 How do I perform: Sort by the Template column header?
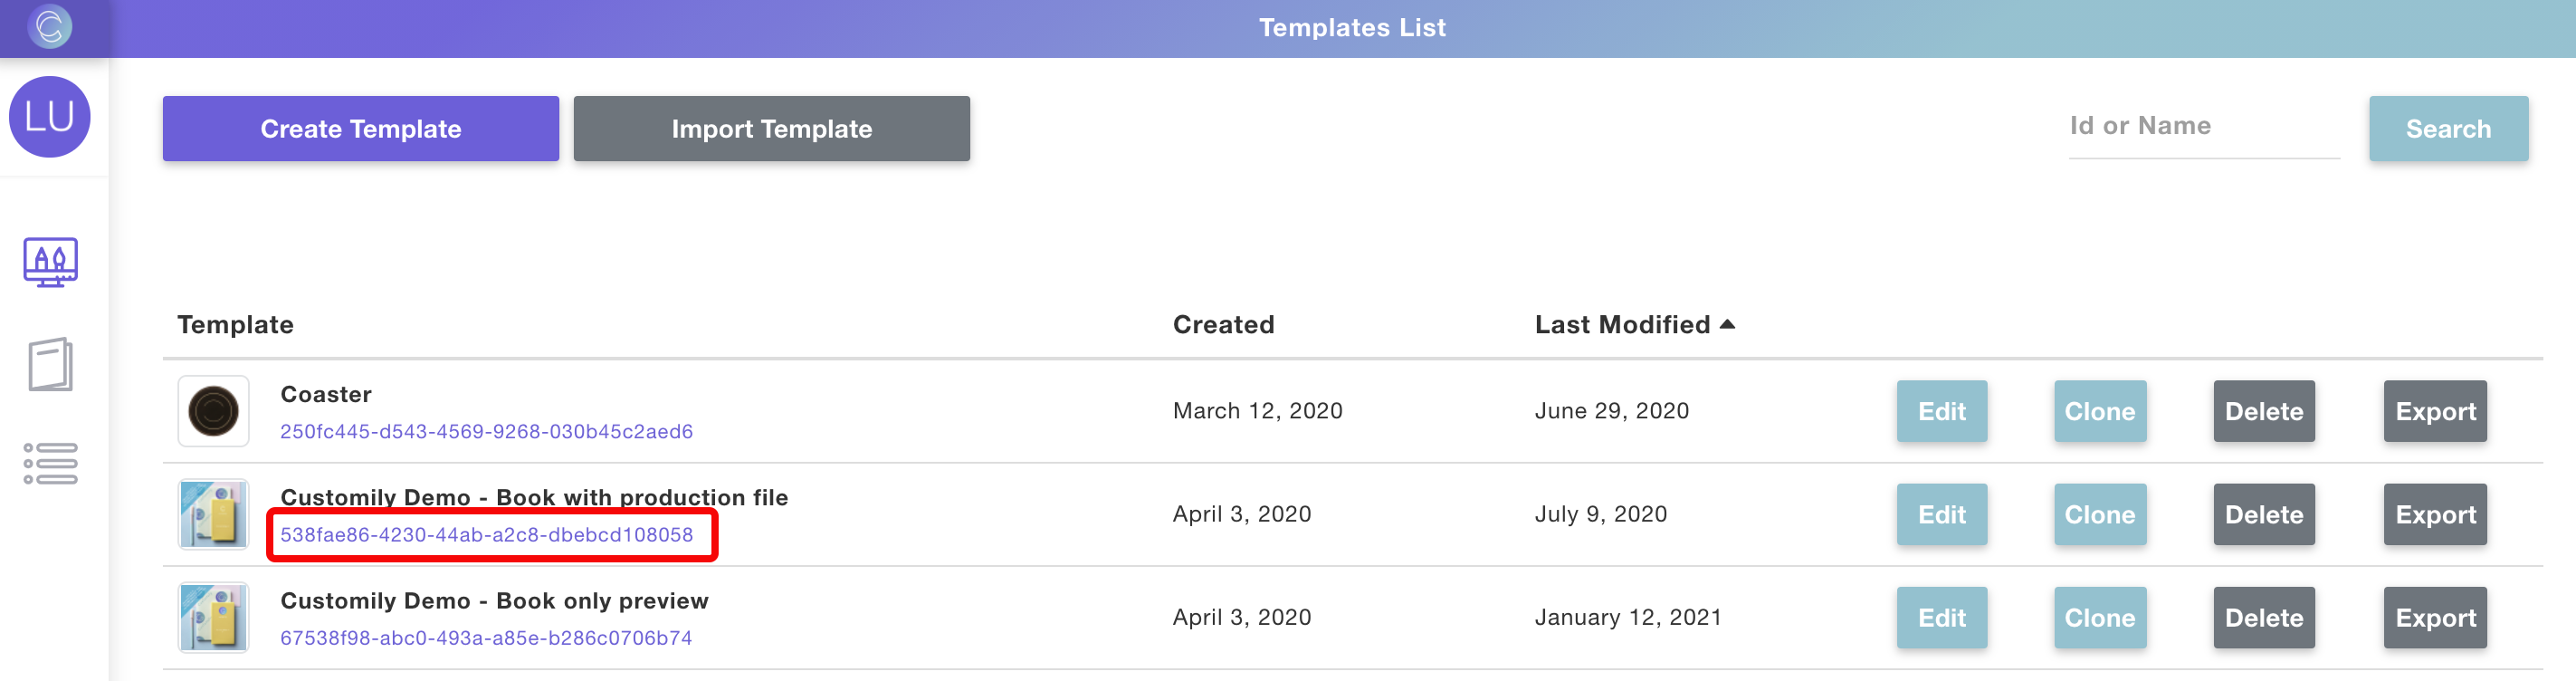235,325
